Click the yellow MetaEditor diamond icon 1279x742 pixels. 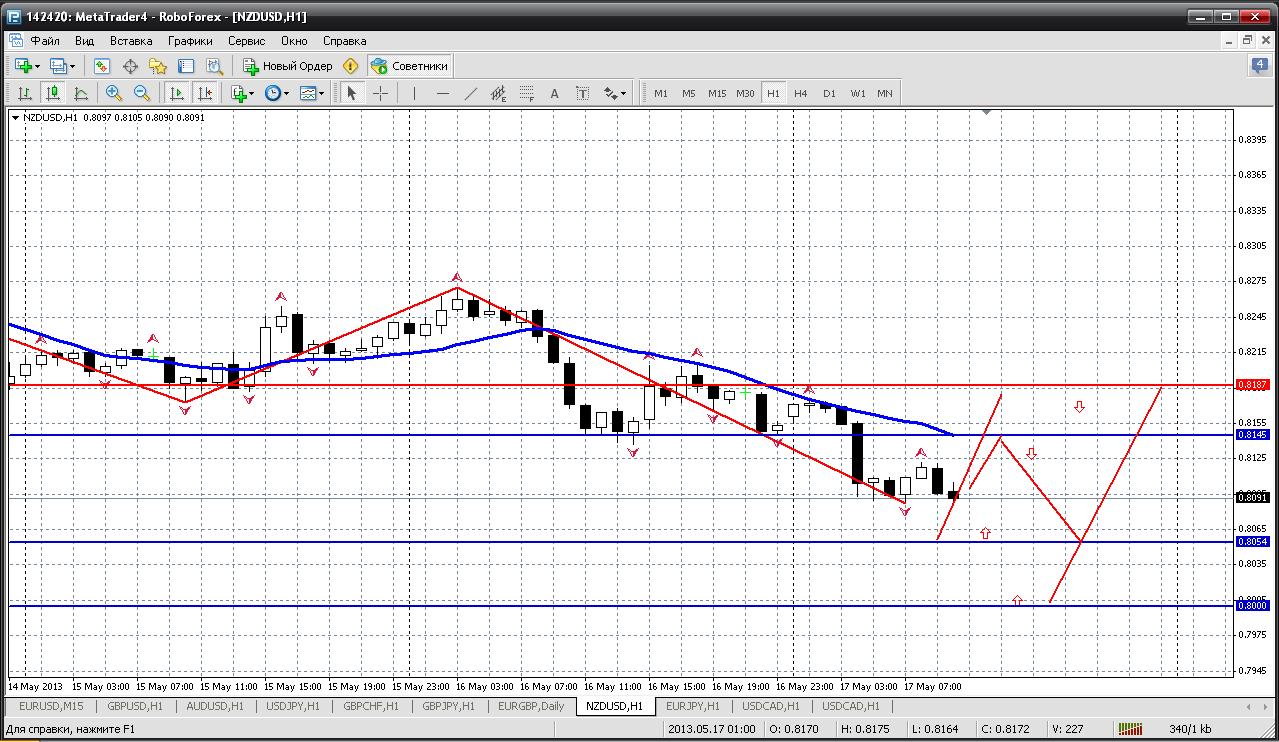click(x=350, y=66)
